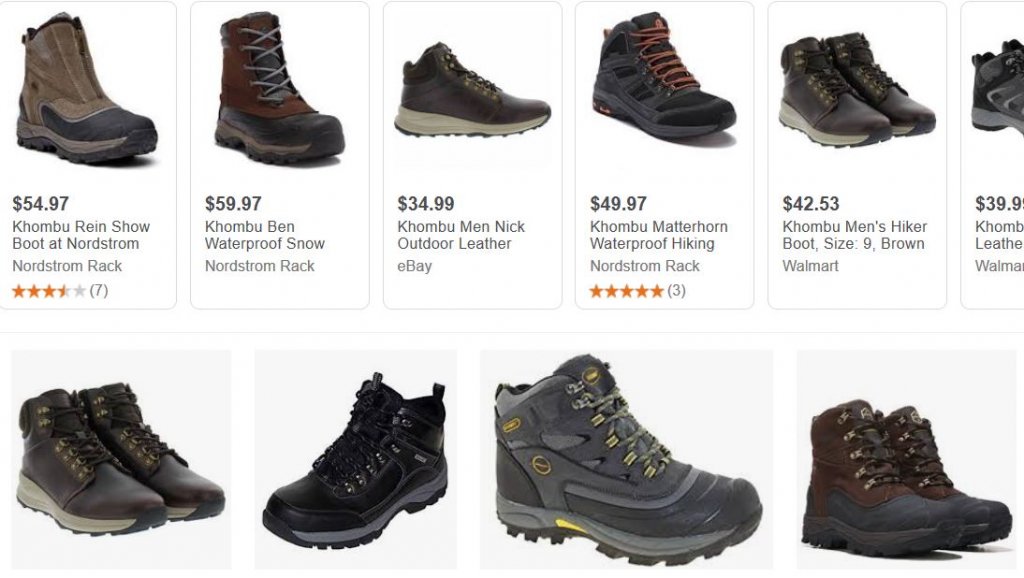The height and width of the screenshot is (578, 1024).
Task: Open the brown leather boots pair image result
Action: [120, 459]
